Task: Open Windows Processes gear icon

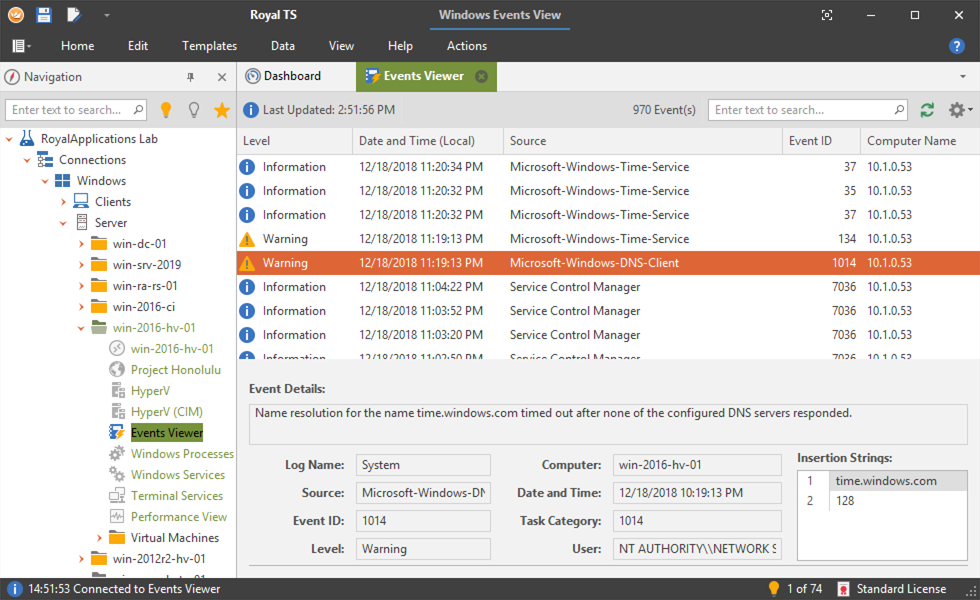Action: click(117, 453)
